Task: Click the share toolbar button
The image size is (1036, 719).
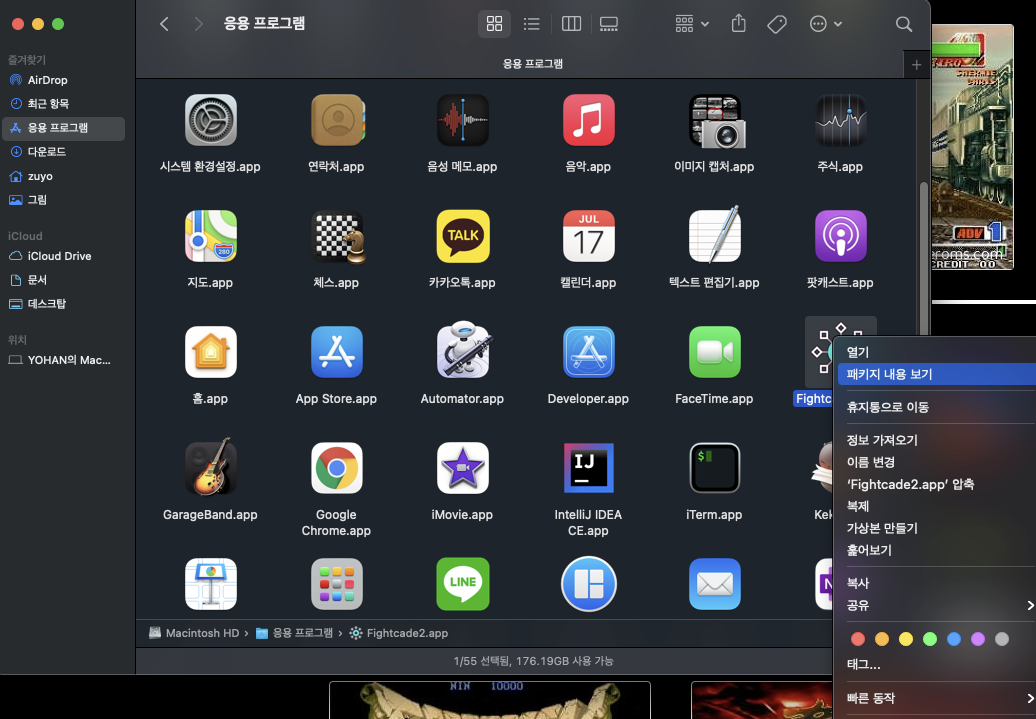Action: point(739,24)
